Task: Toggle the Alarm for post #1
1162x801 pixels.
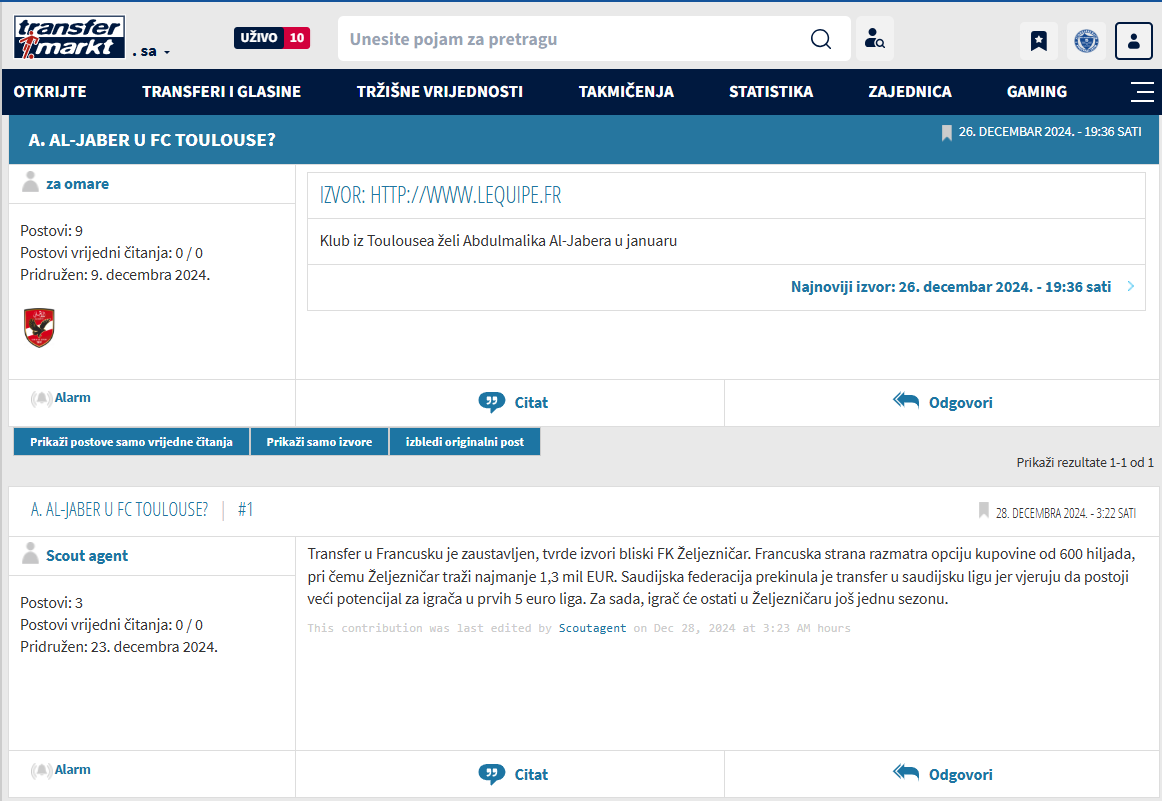Action: coord(61,770)
